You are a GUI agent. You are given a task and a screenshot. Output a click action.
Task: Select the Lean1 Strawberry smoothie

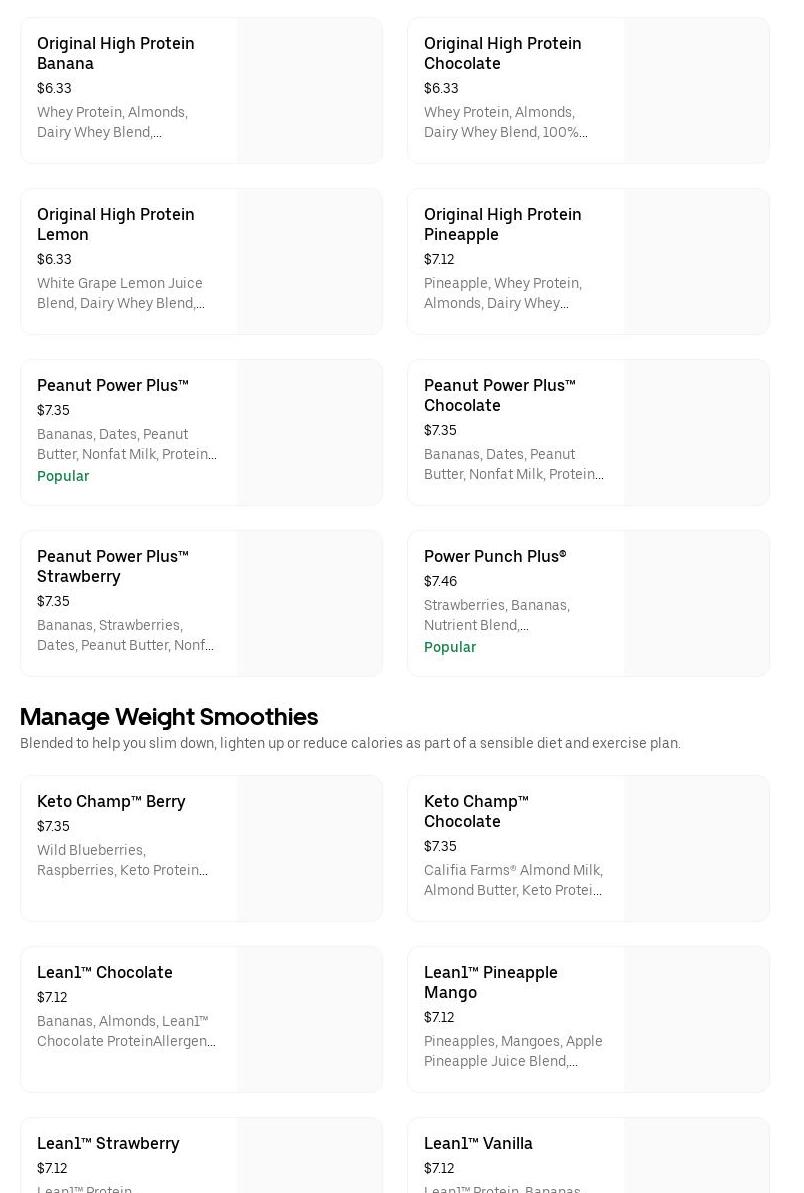tap(108, 1143)
